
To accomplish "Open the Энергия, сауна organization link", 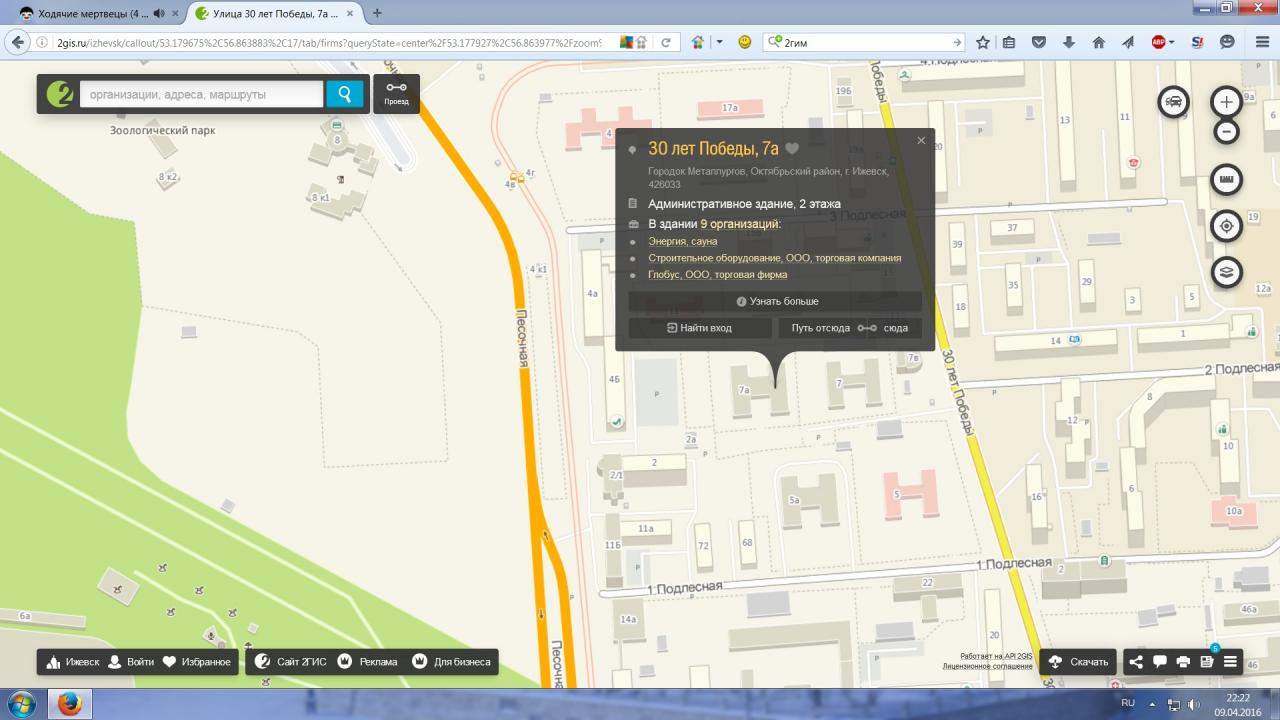I will coord(683,242).
